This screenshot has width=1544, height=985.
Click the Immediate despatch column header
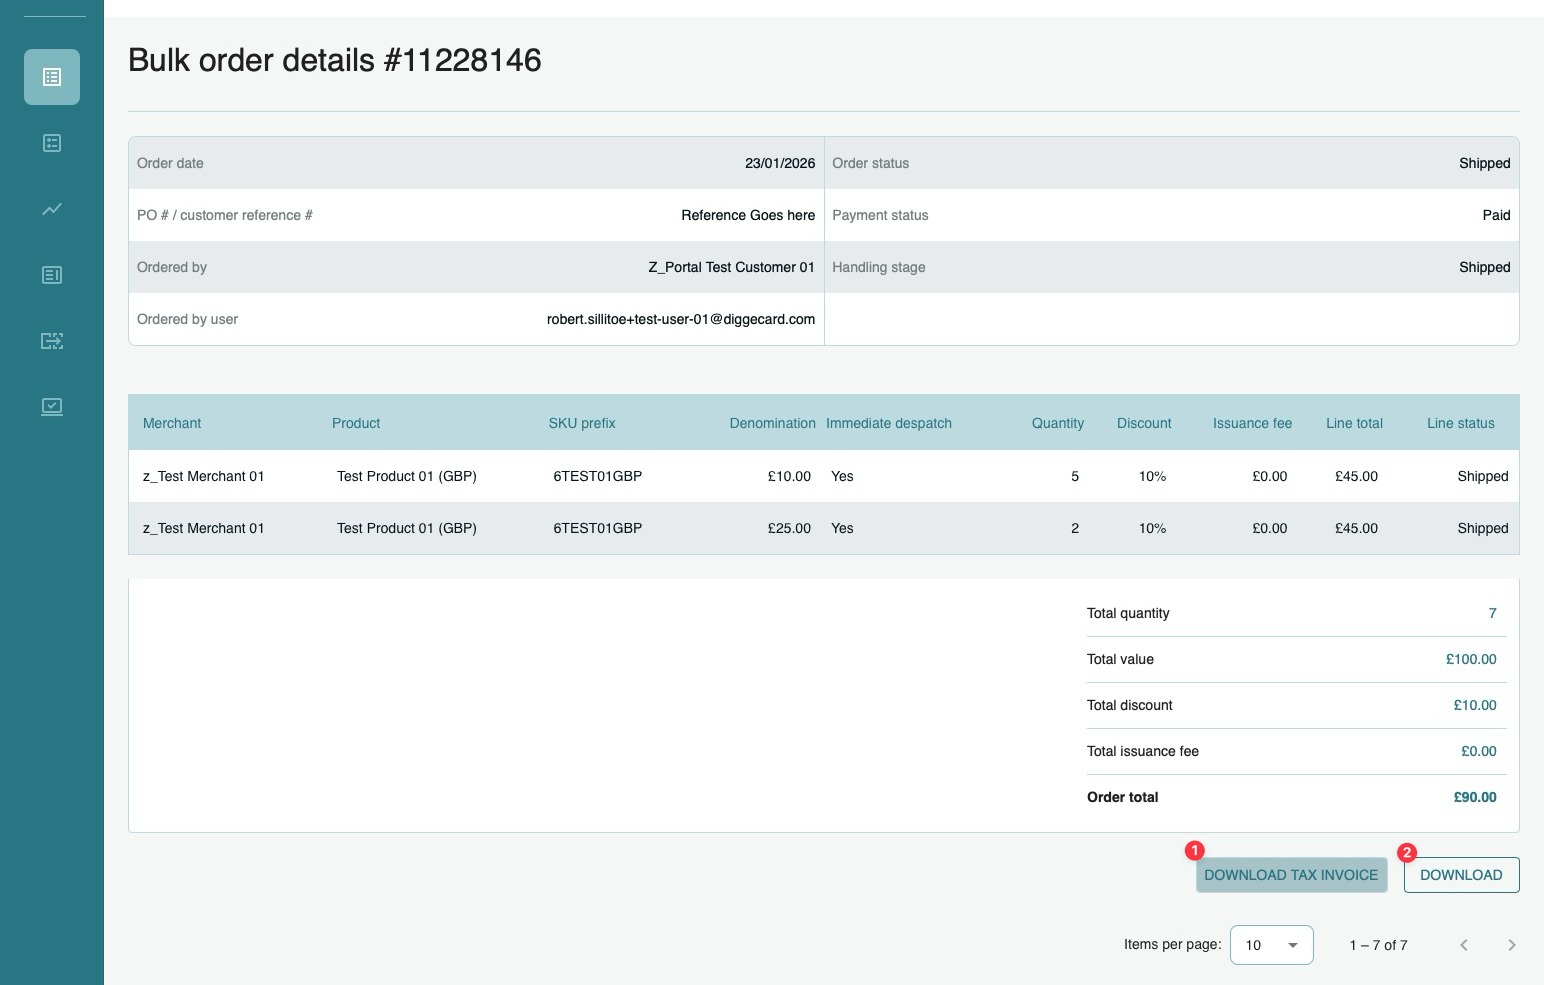[889, 423]
